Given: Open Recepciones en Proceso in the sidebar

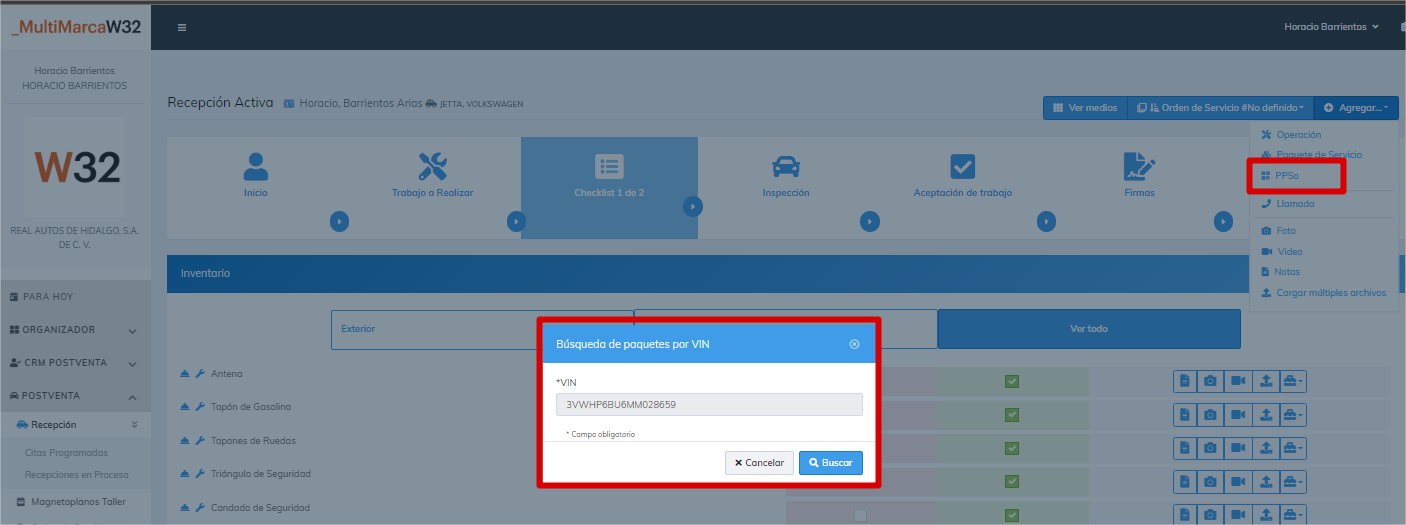Looking at the screenshot, I should click(x=76, y=475).
